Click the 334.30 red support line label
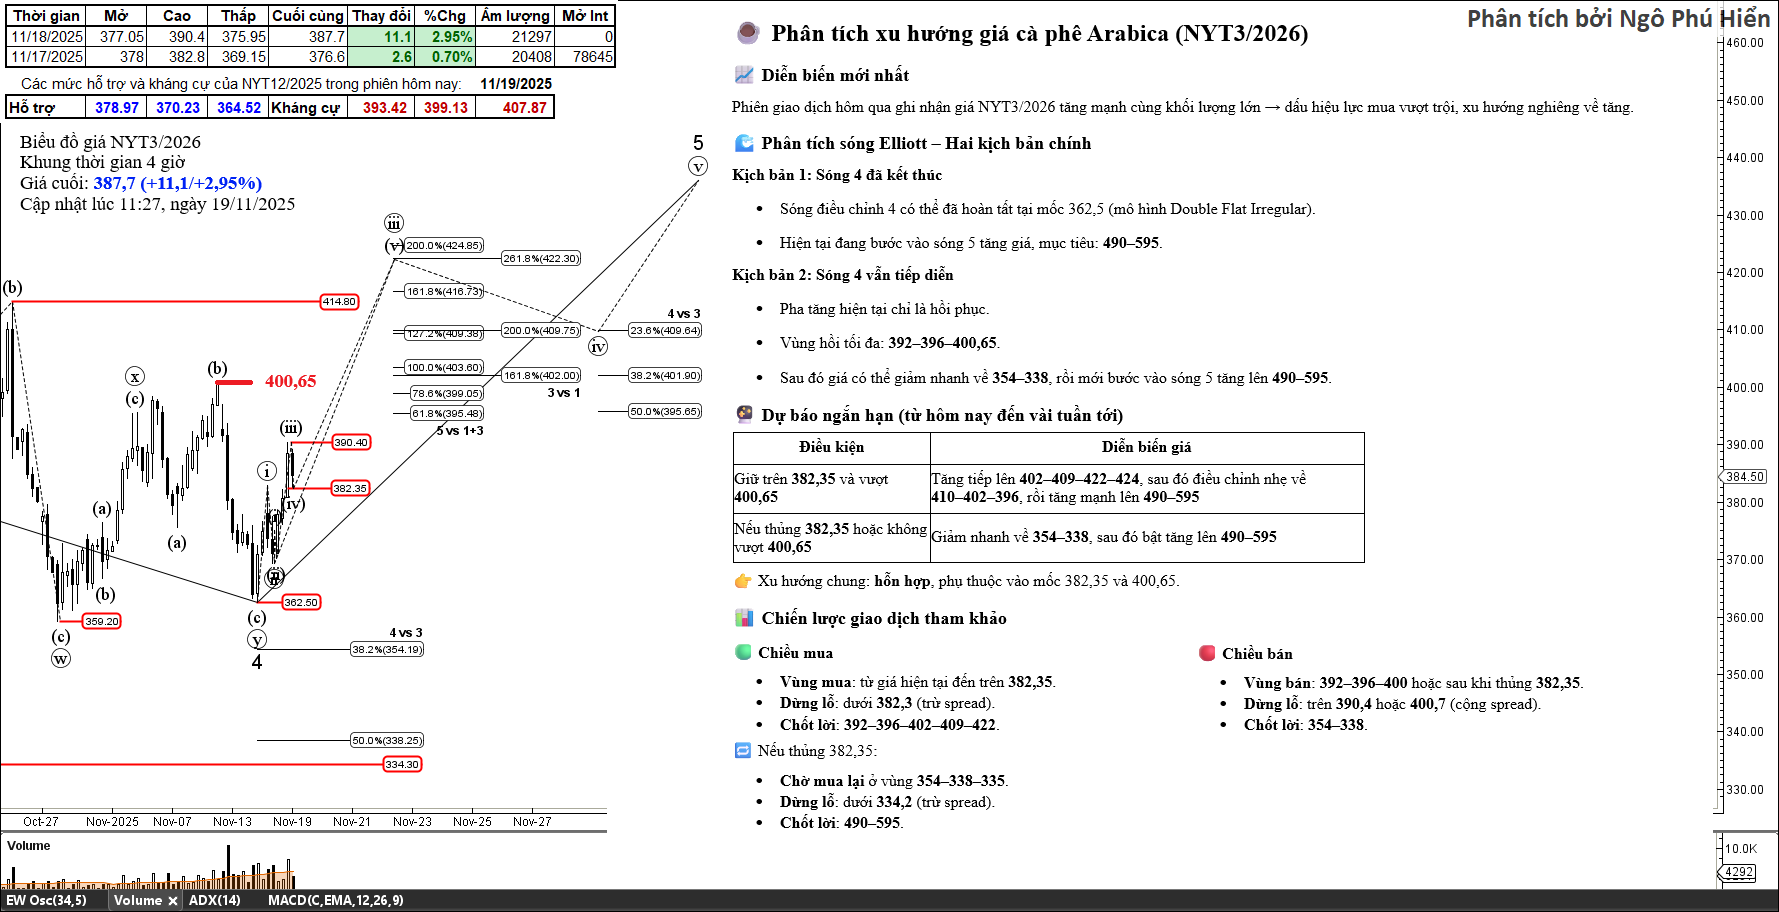Viewport: 1779px width, 912px height. (402, 764)
